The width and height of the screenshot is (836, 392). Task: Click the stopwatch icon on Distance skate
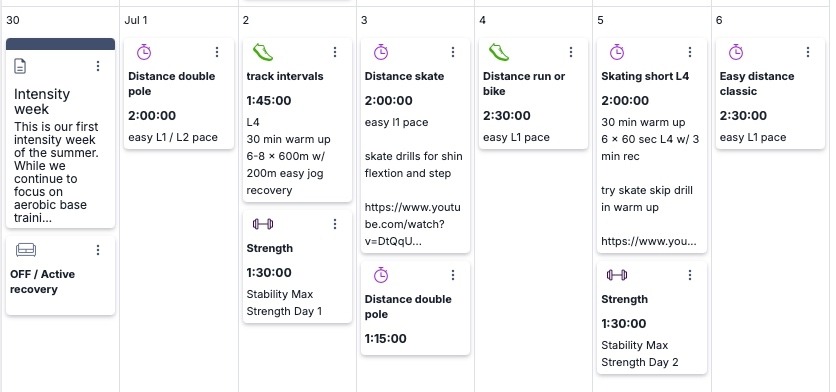click(x=381, y=52)
